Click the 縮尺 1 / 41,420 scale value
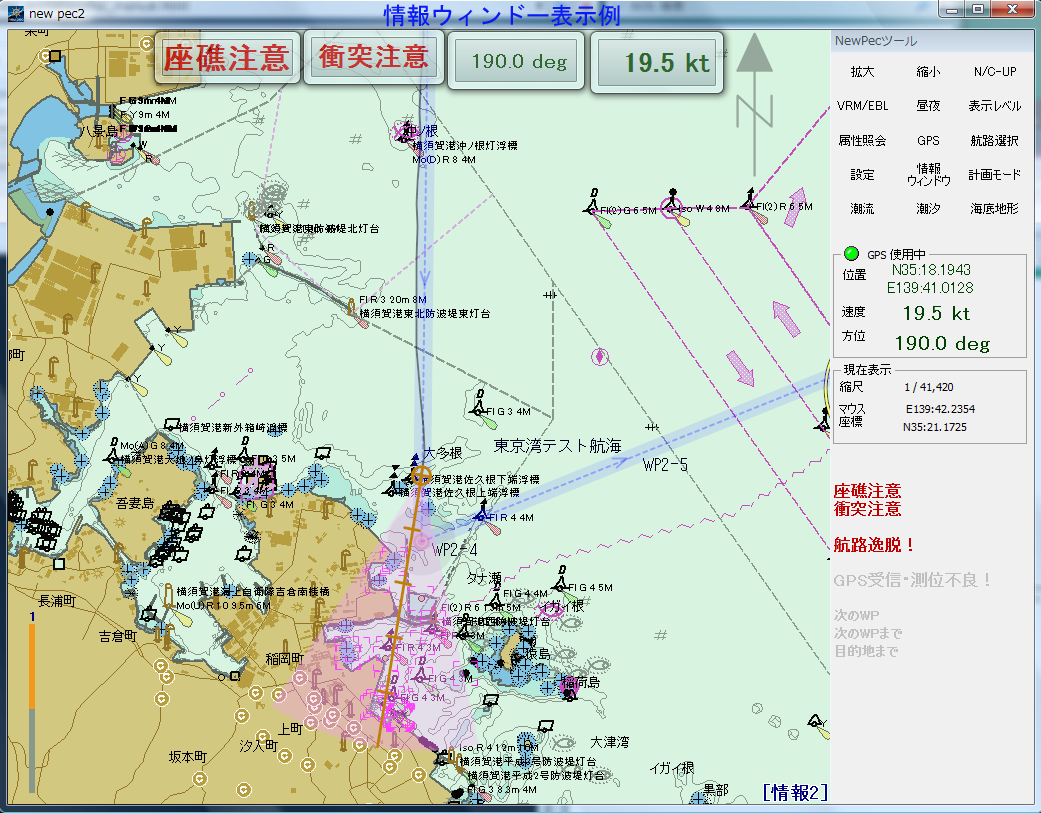Viewport: 1041px width, 813px height. click(x=928, y=387)
